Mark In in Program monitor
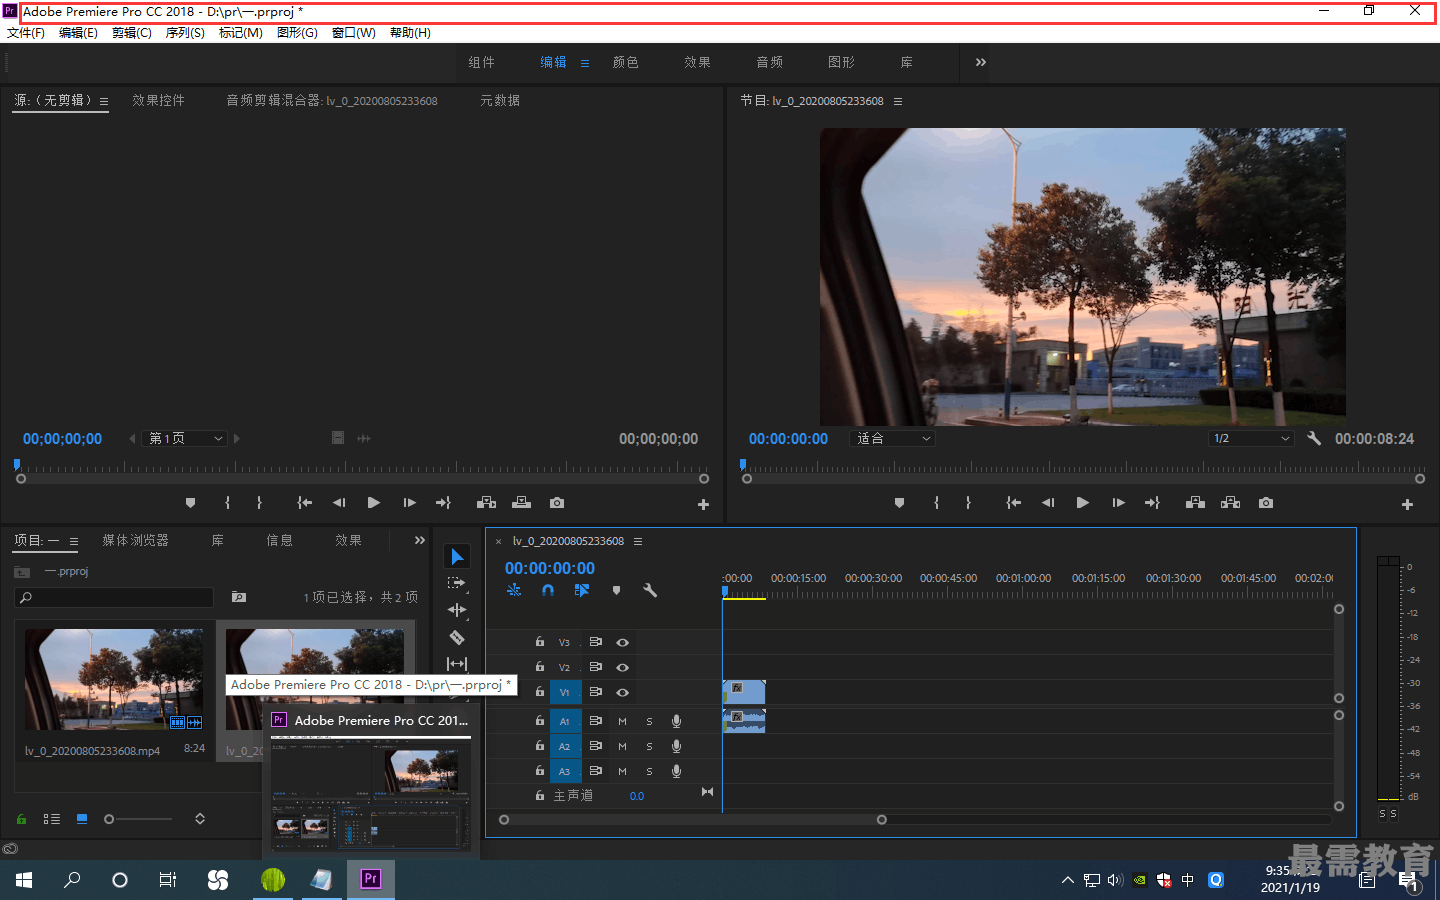1440x900 pixels. pos(936,503)
